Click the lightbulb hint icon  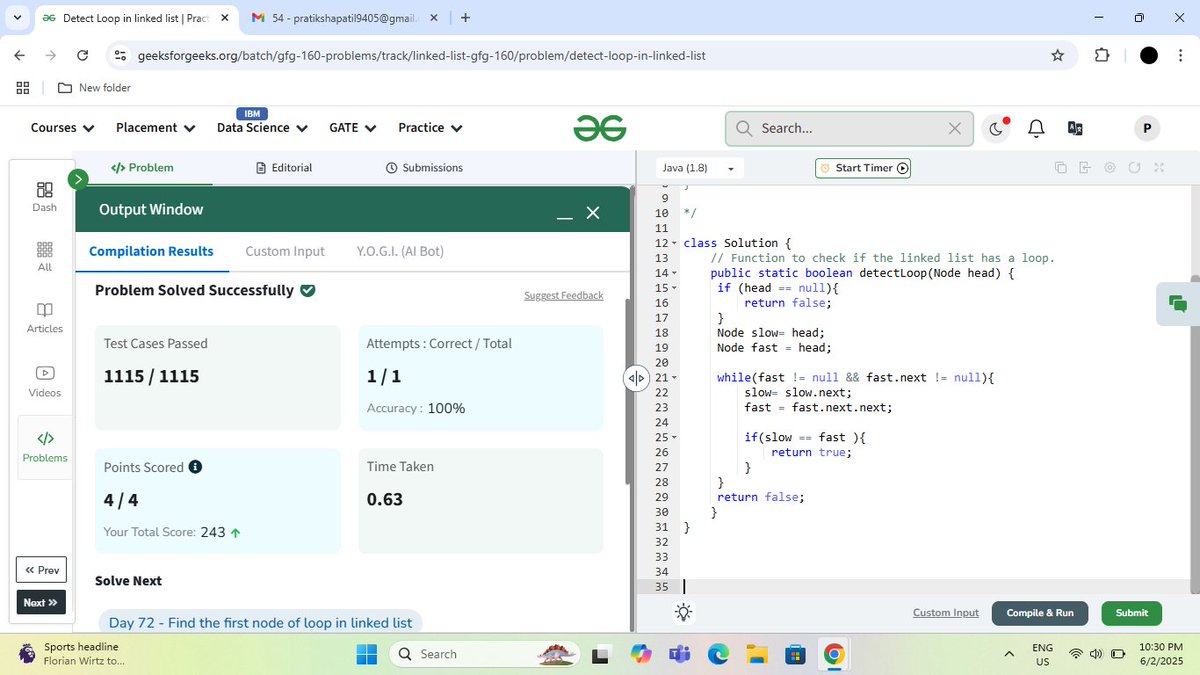click(684, 612)
